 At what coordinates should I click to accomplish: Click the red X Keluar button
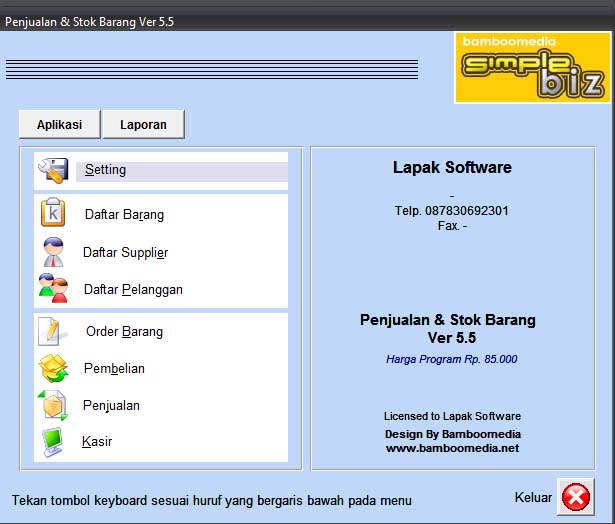[x=576, y=497]
